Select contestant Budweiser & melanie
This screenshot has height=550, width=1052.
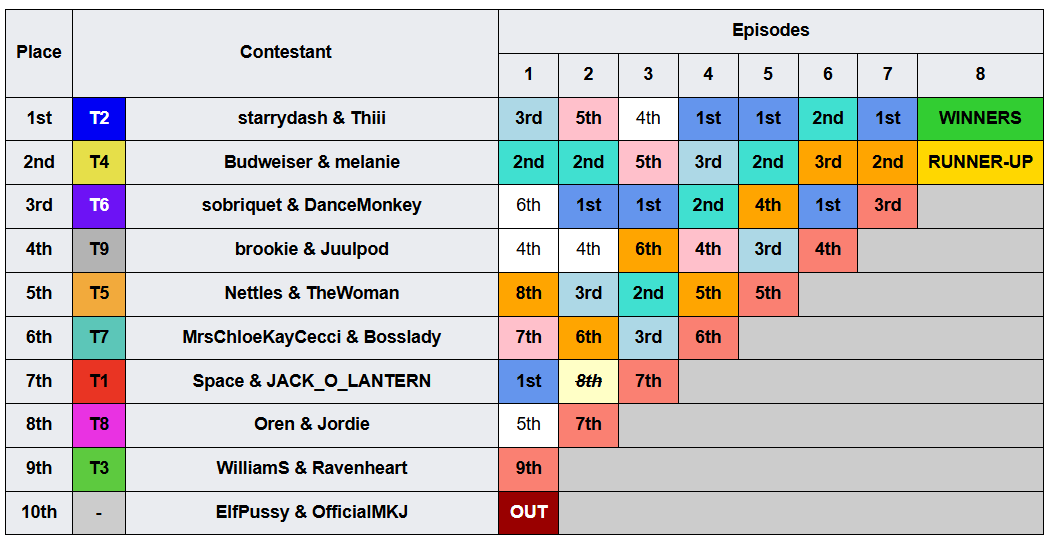tap(311, 162)
